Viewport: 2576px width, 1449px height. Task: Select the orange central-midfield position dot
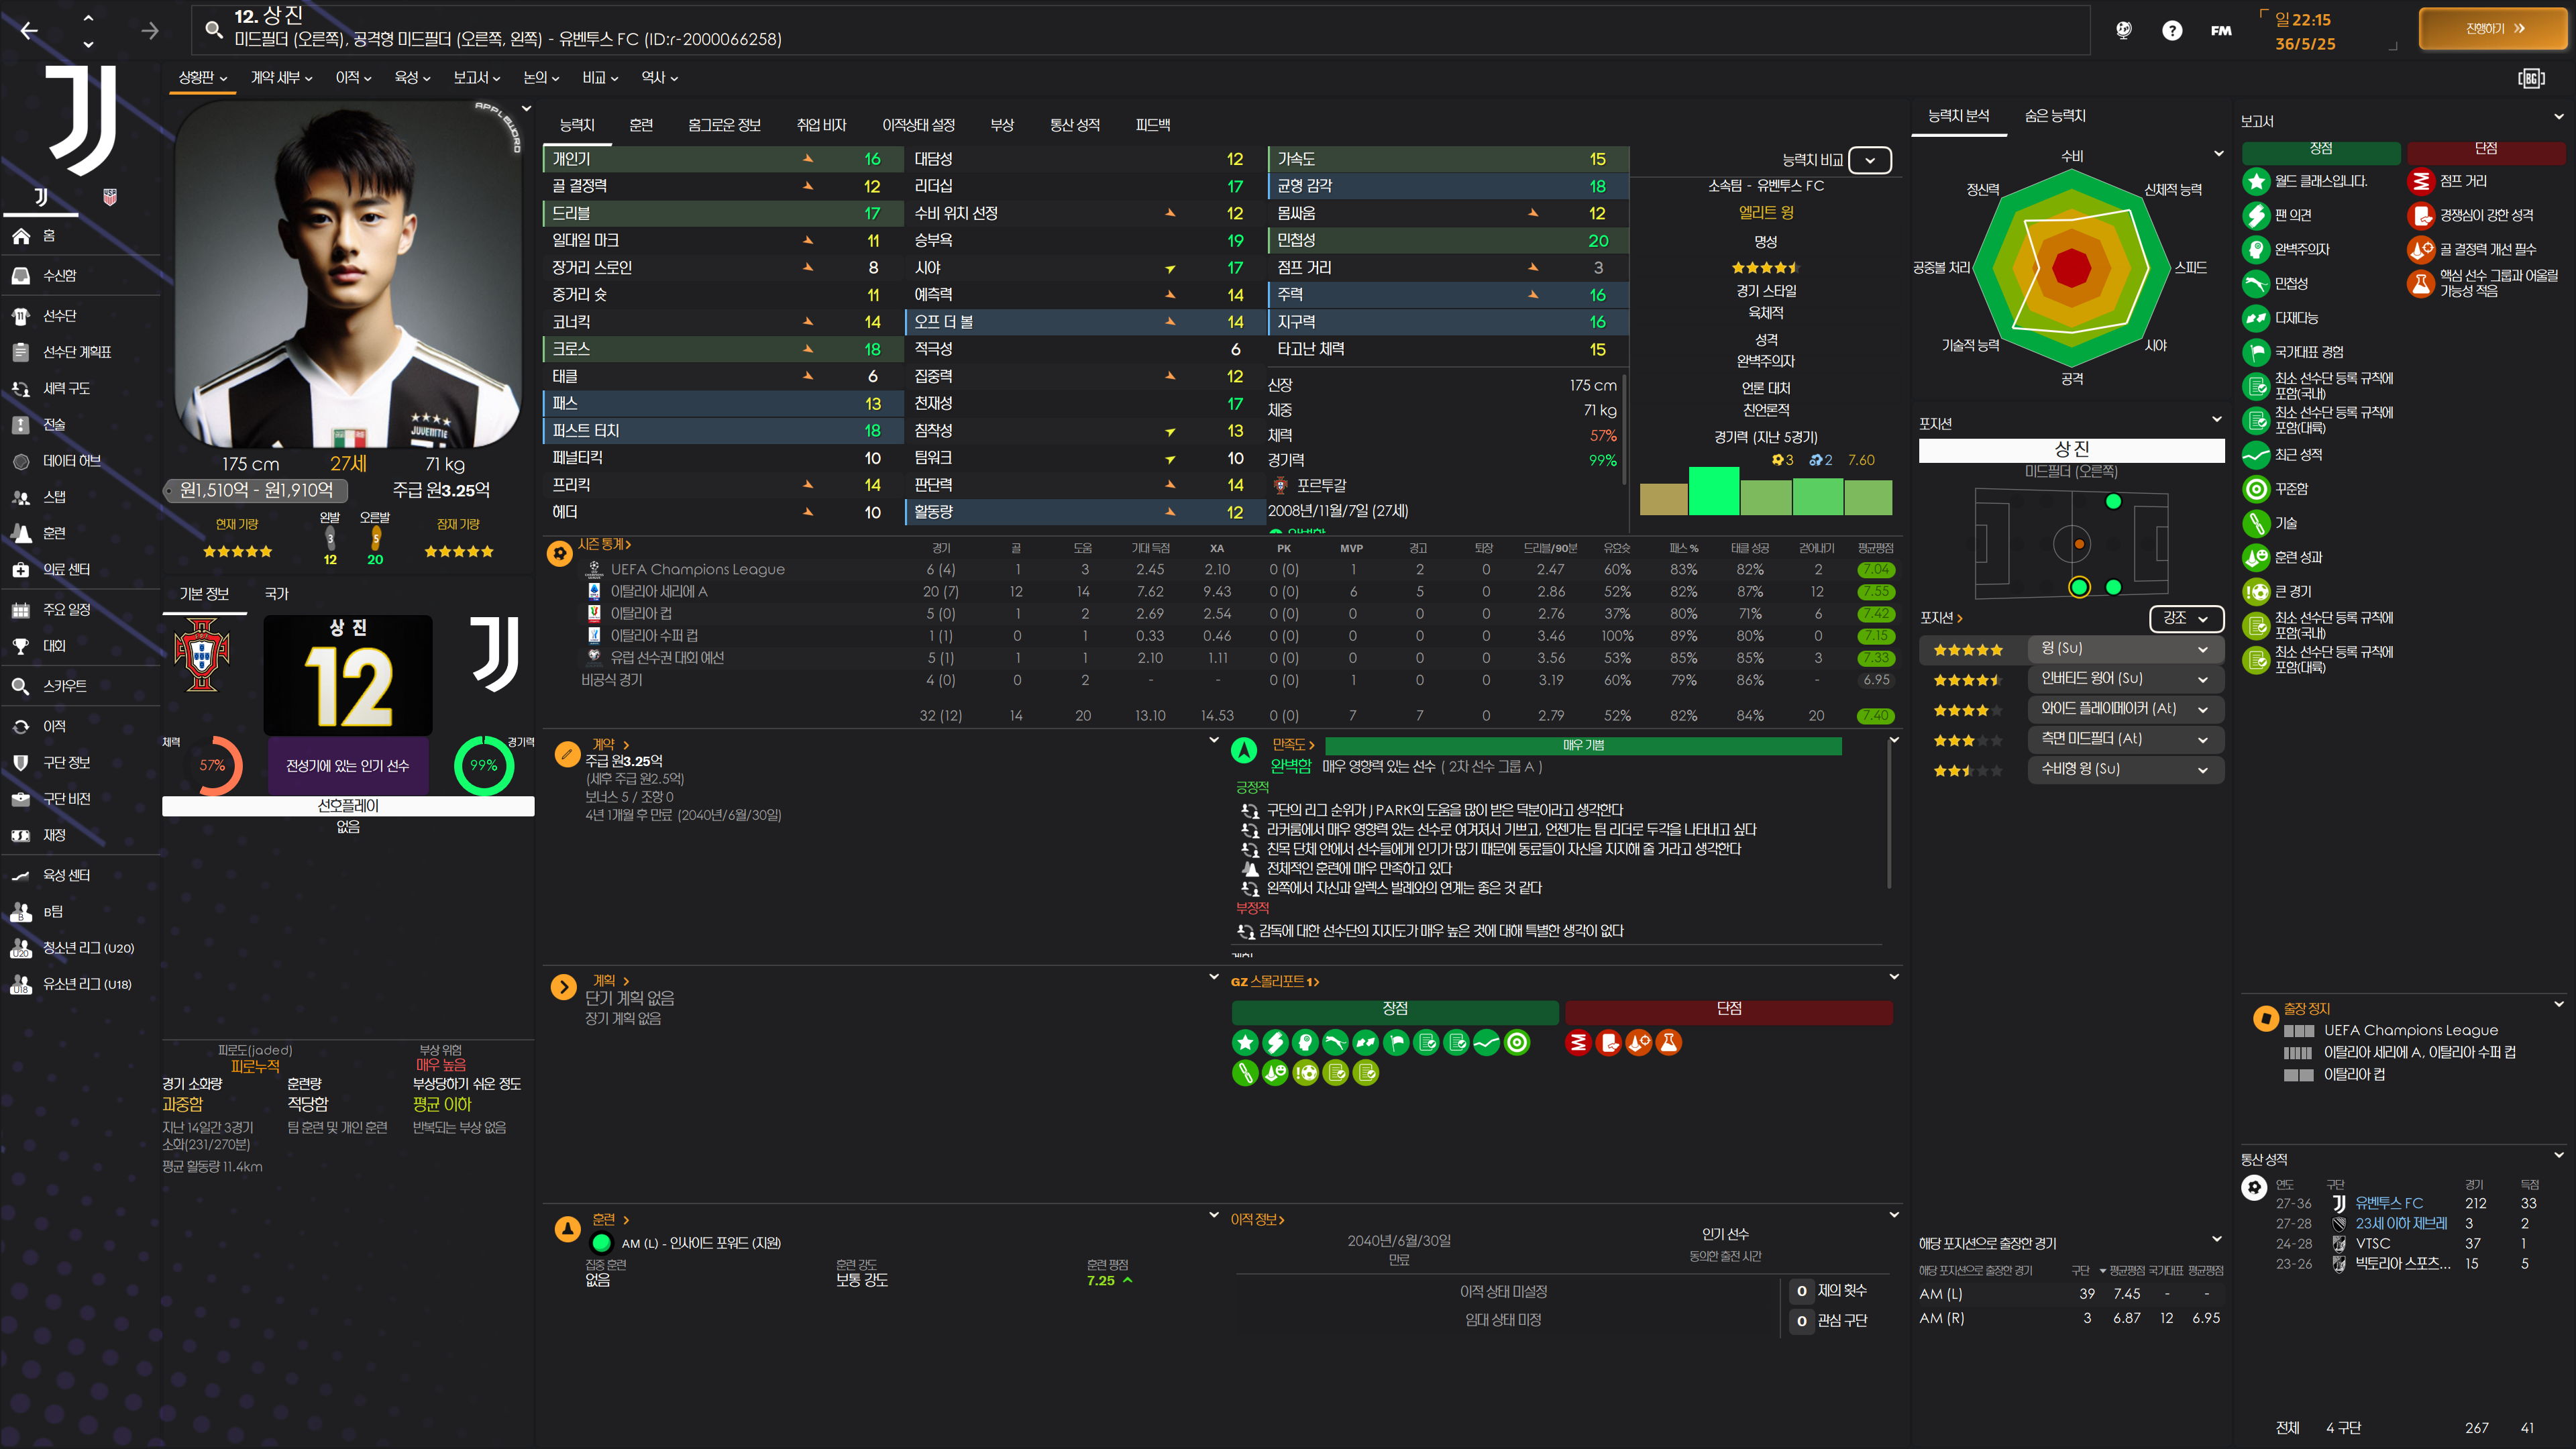(x=2079, y=544)
